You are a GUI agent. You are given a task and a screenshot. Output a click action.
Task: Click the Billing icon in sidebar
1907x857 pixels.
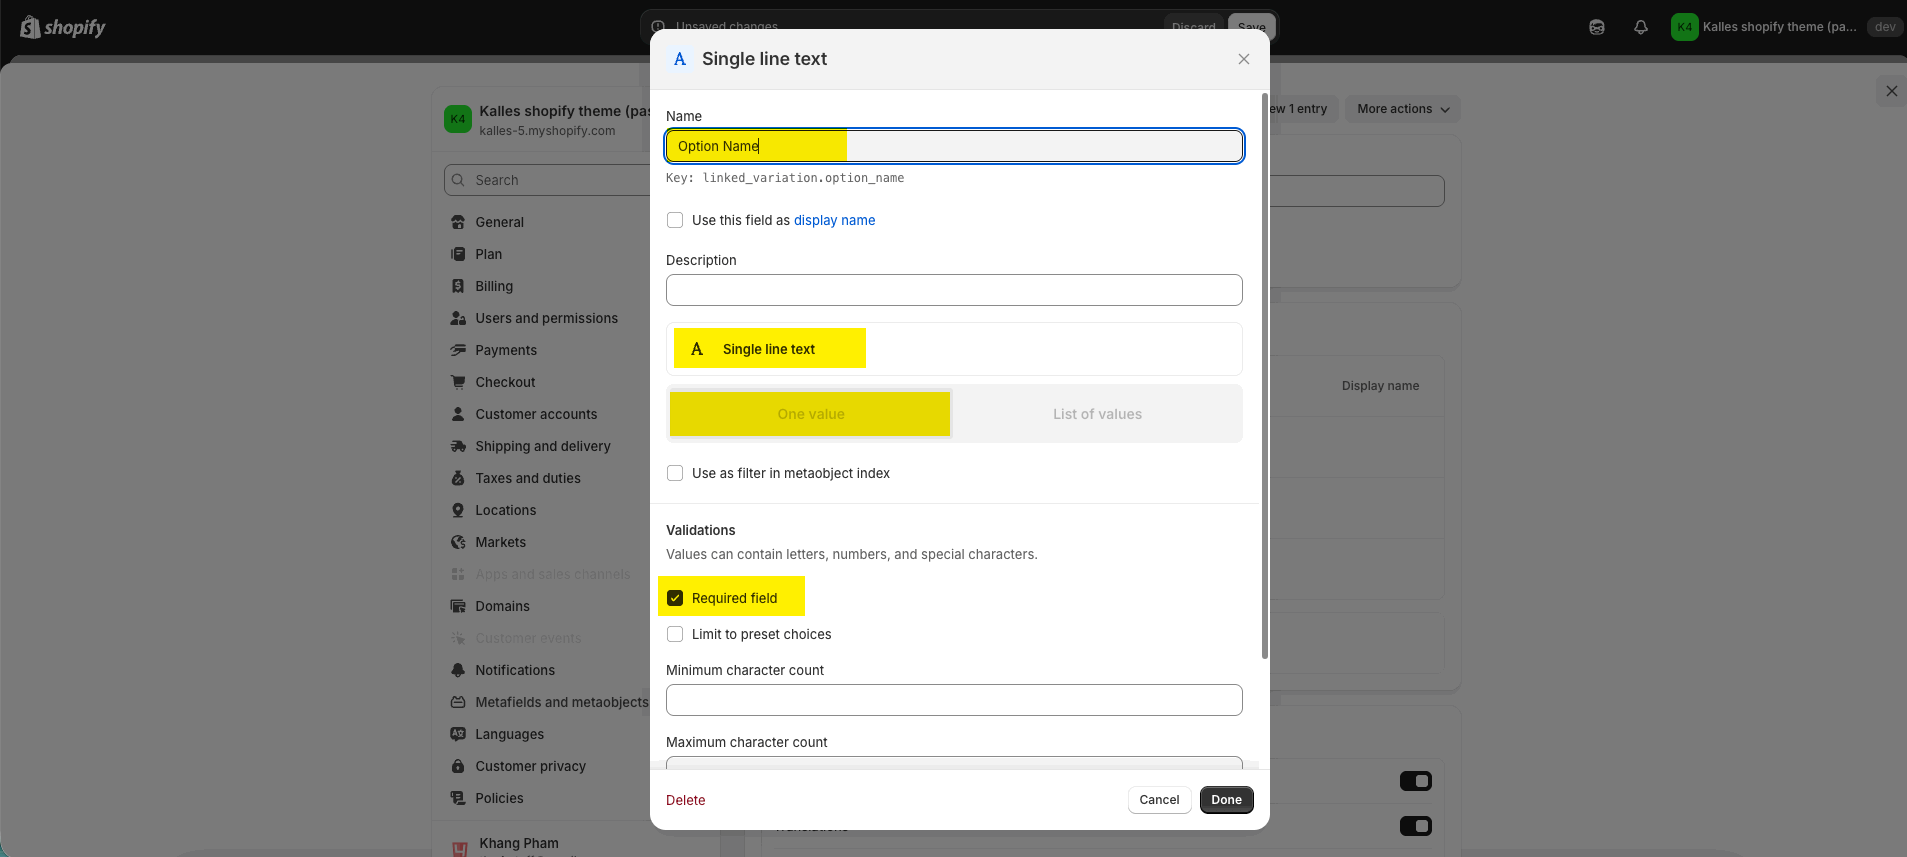[x=458, y=286]
